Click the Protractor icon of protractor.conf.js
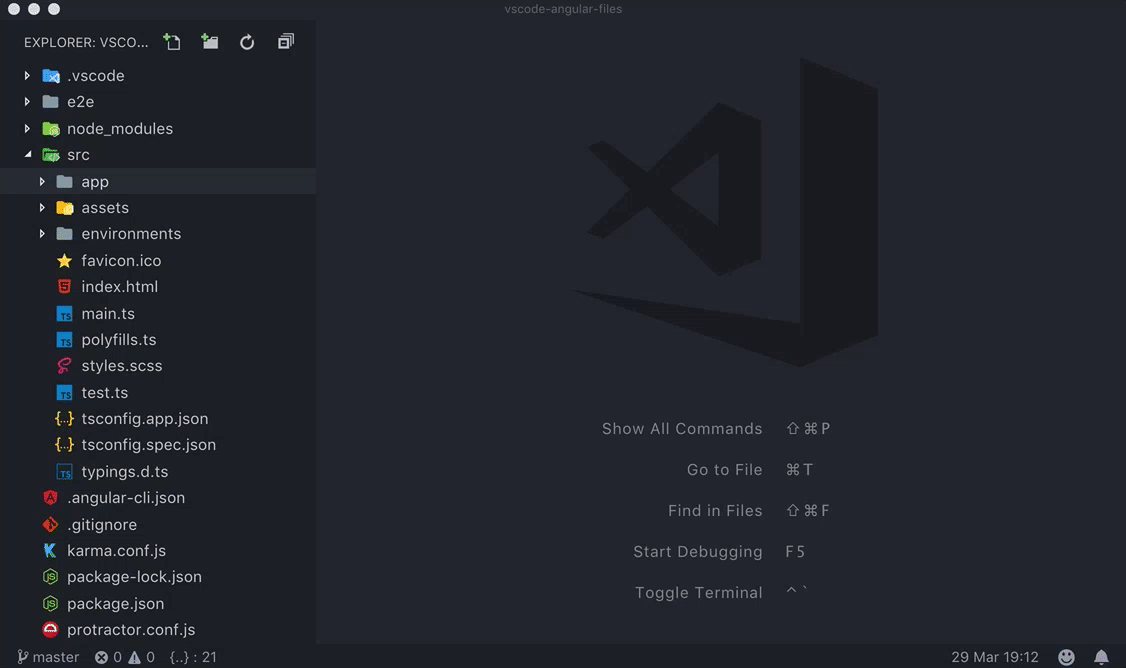 point(50,630)
